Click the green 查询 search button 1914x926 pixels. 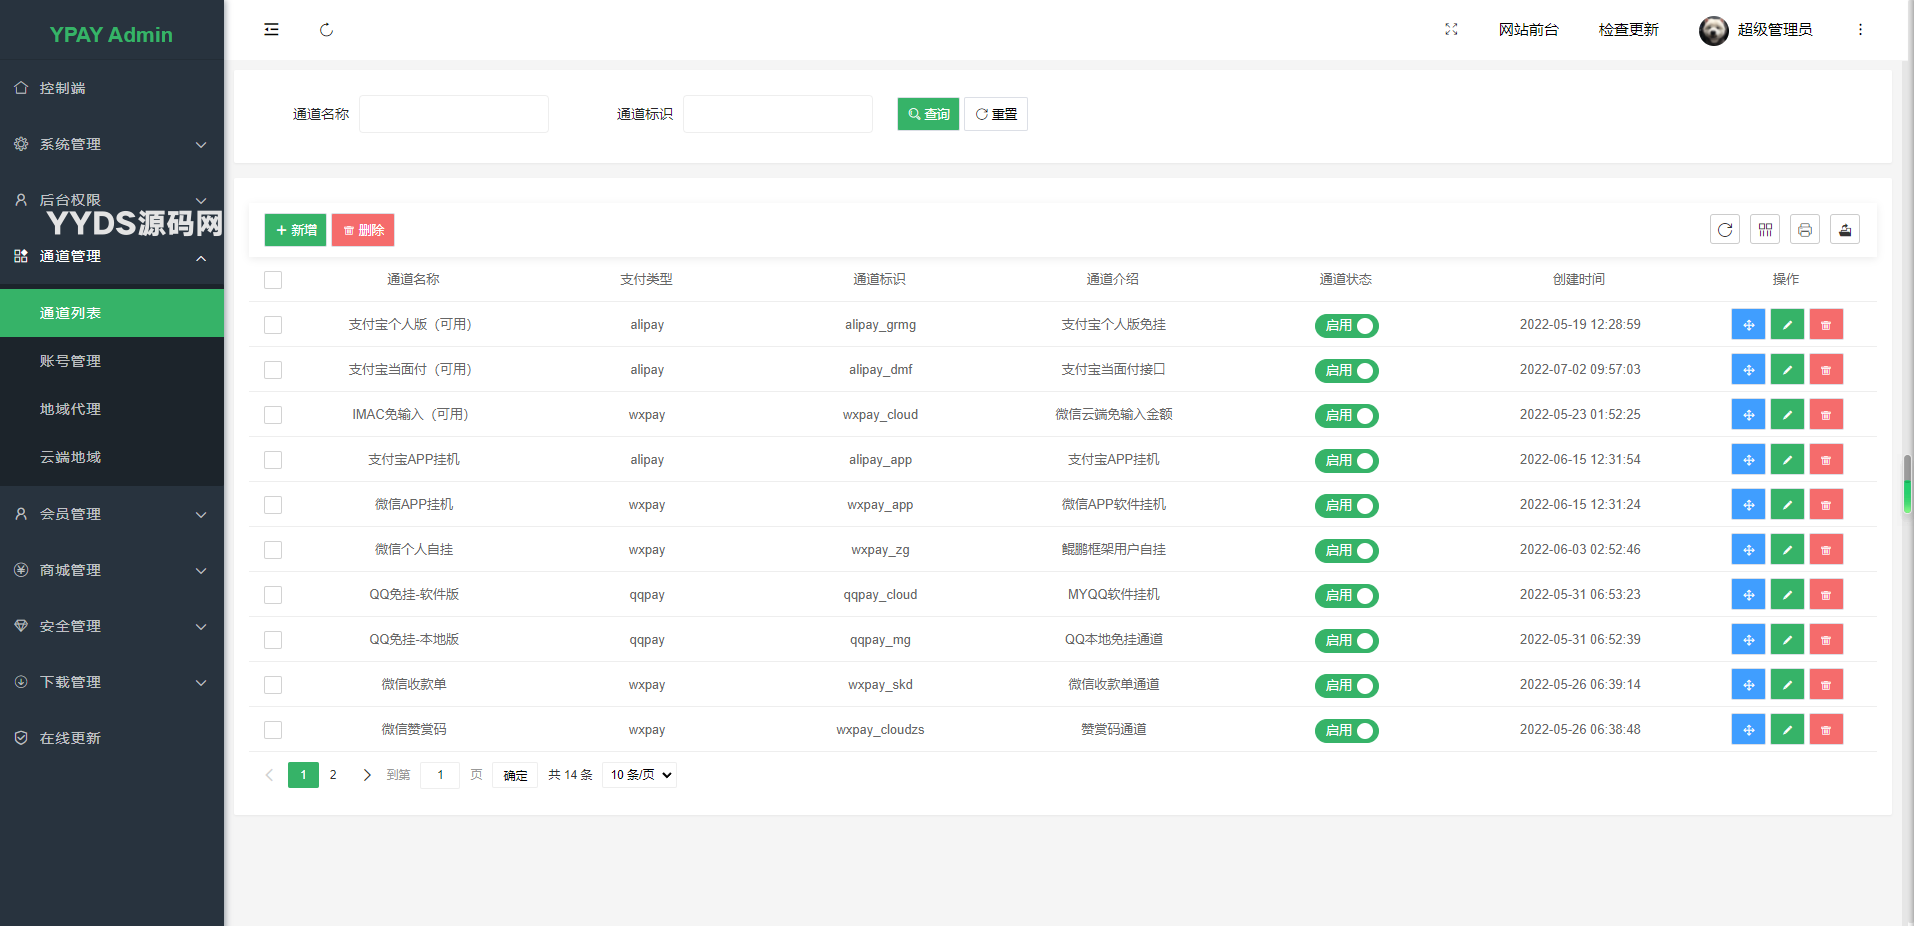[928, 114]
